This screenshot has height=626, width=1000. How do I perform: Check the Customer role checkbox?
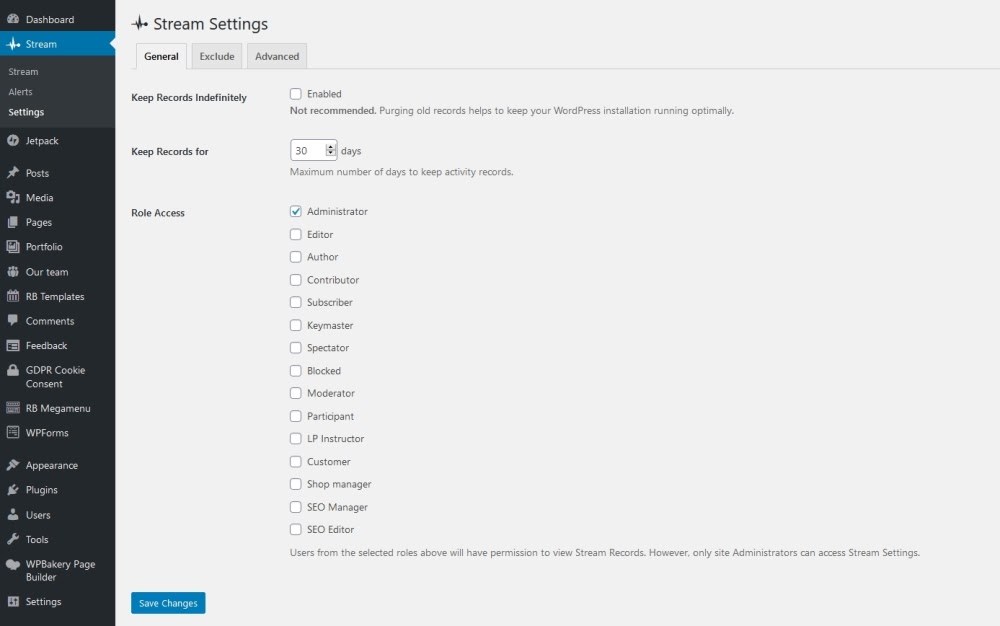(x=295, y=462)
